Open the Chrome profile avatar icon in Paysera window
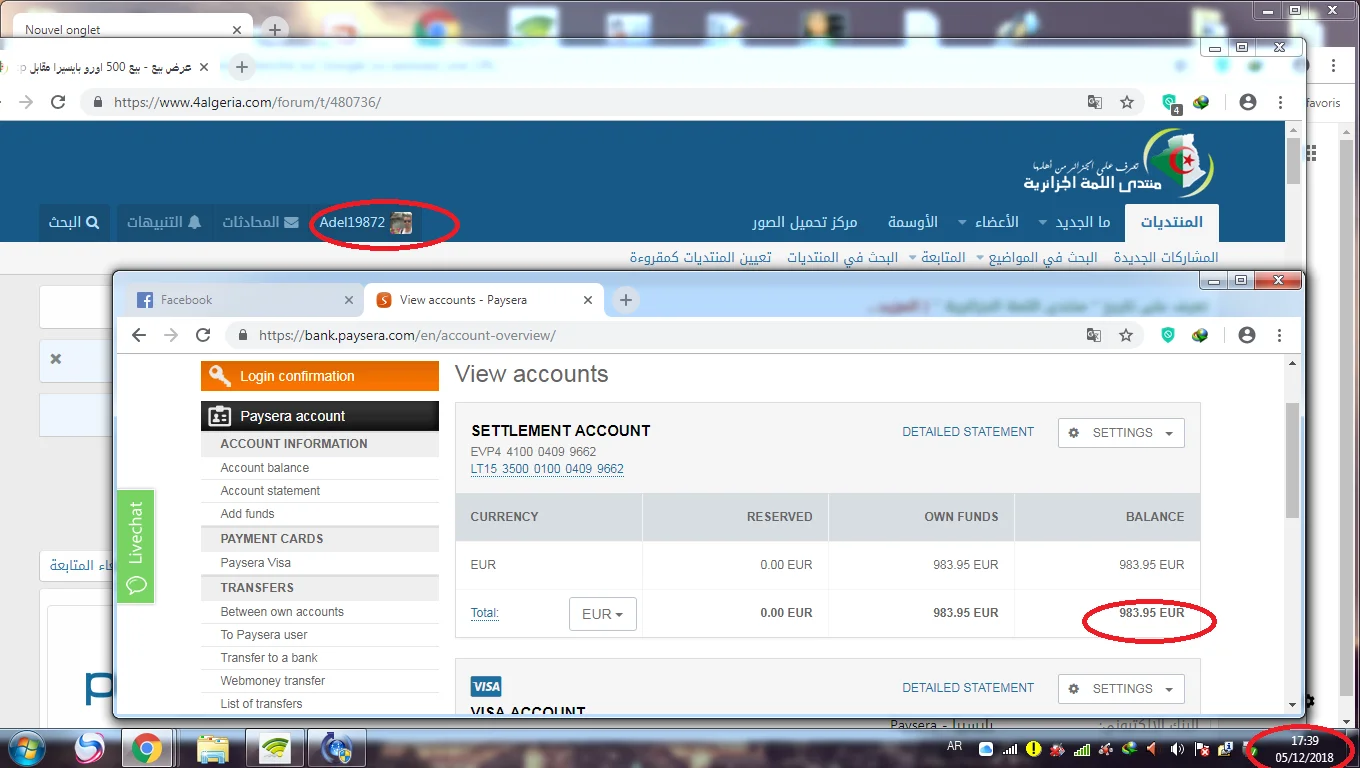 click(x=1246, y=335)
